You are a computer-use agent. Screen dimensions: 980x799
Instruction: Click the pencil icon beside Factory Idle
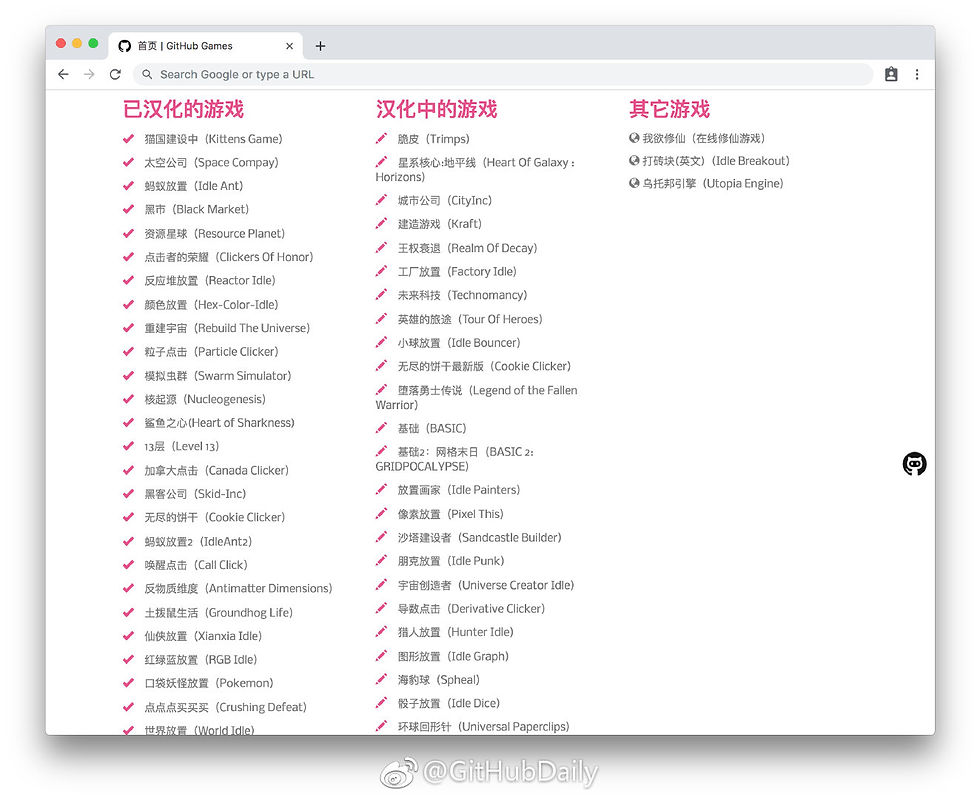(381, 271)
